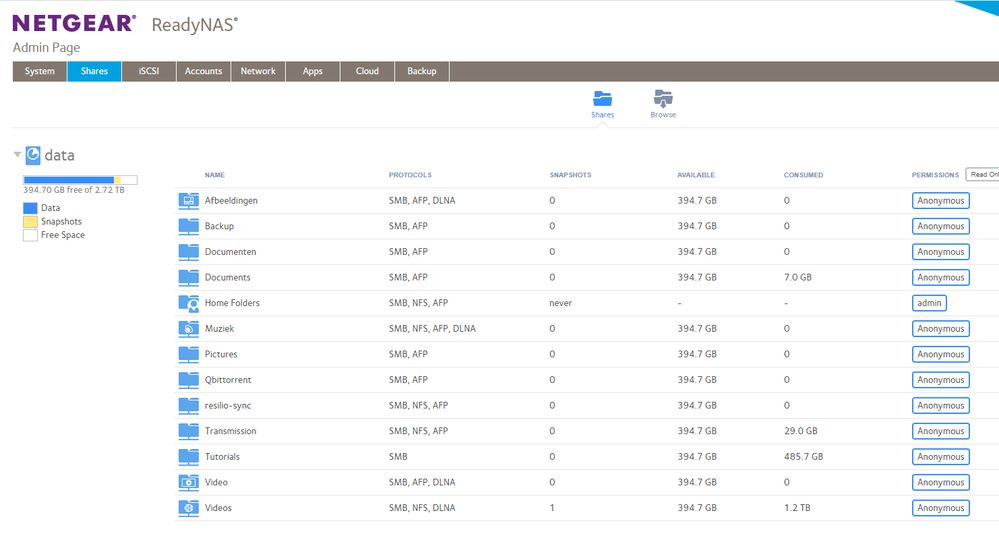
Task: Select the Video share folder icon
Action: click(x=189, y=482)
